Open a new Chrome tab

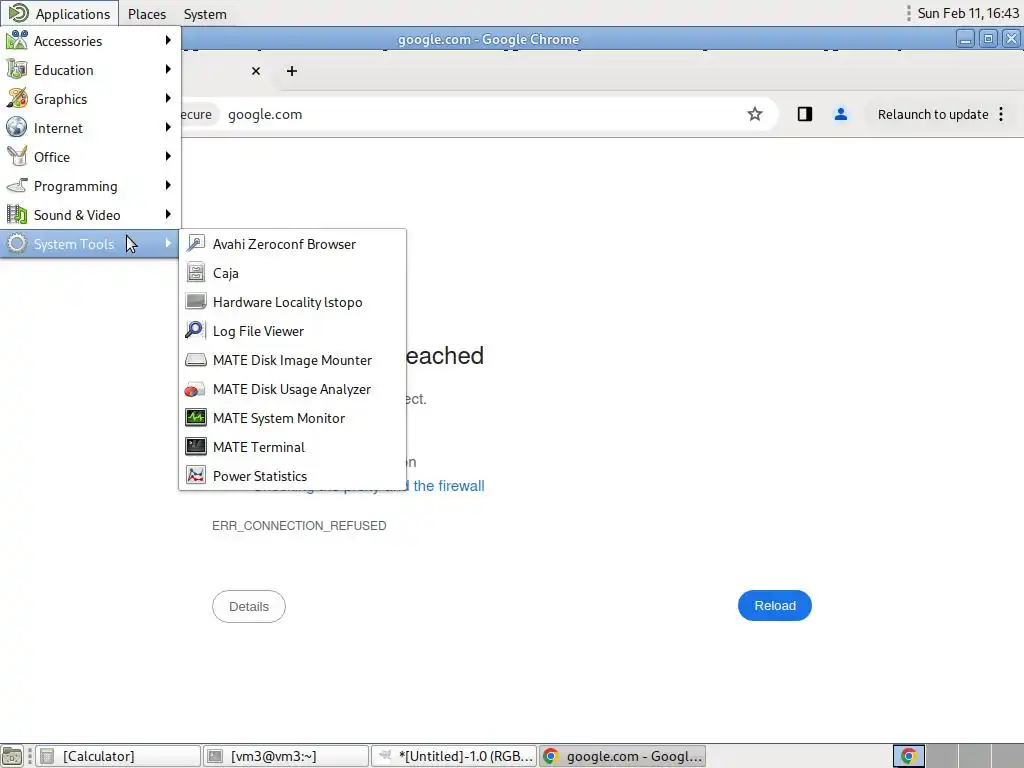tap(292, 71)
